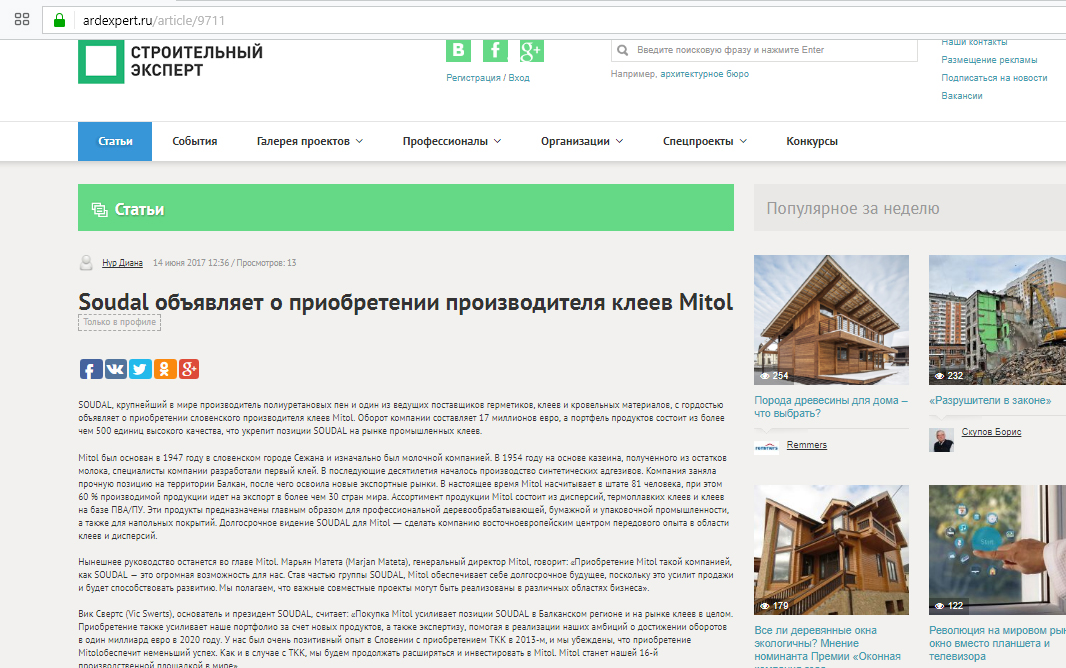Open the Конкурсы tab
This screenshot has width=1066, height=668.
(812, 141)
